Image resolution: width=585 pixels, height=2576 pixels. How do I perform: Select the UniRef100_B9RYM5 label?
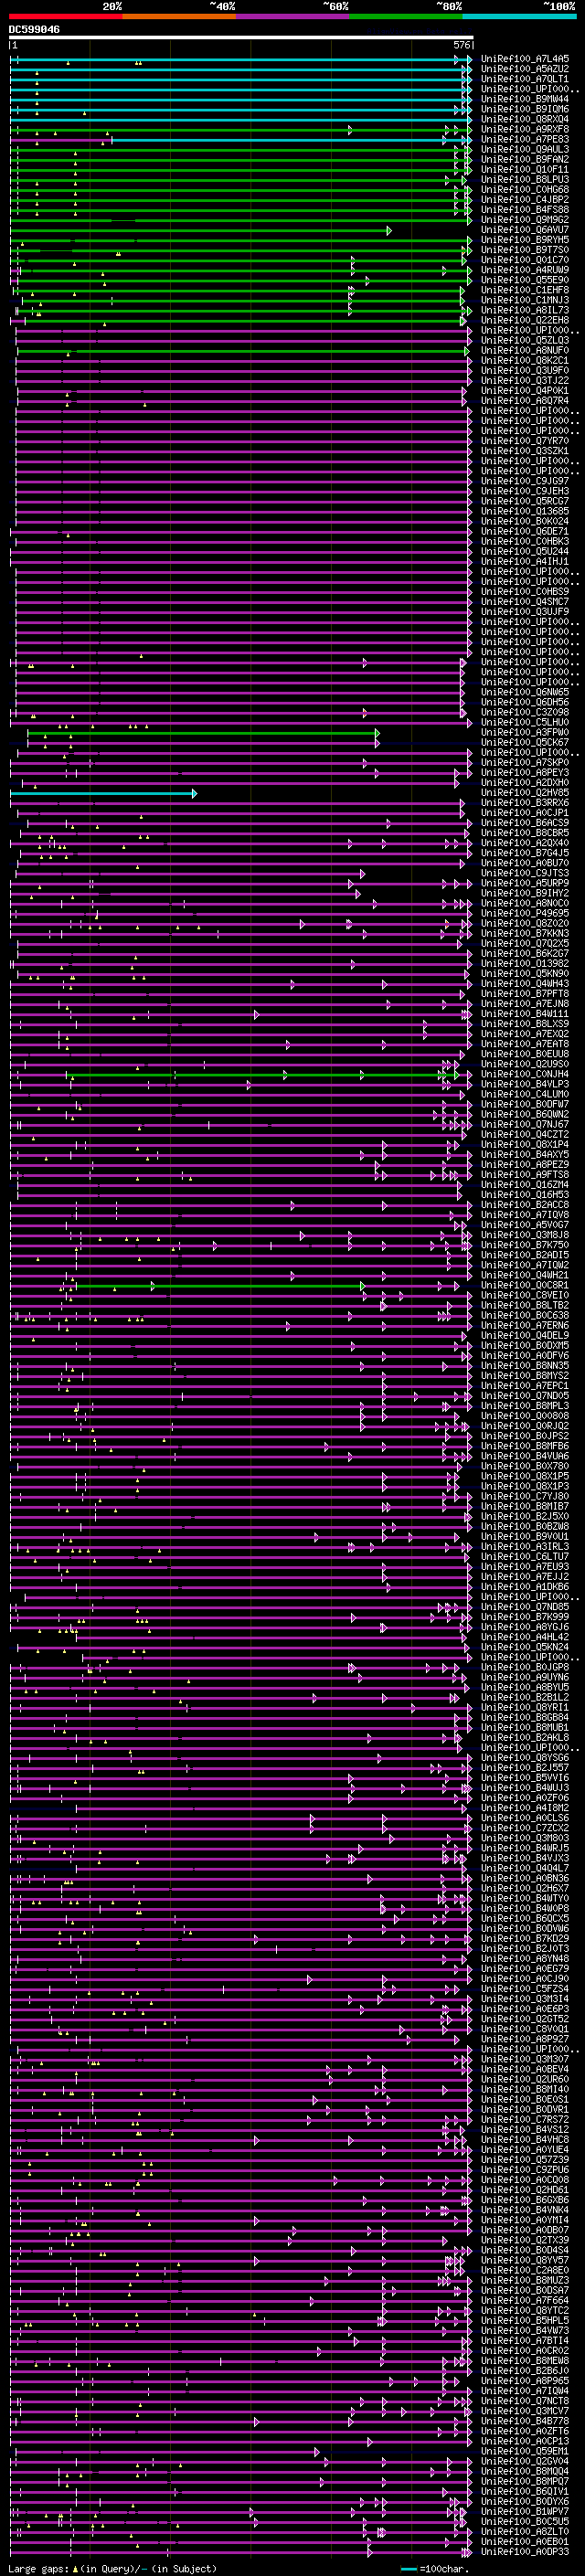coord(524,240)
